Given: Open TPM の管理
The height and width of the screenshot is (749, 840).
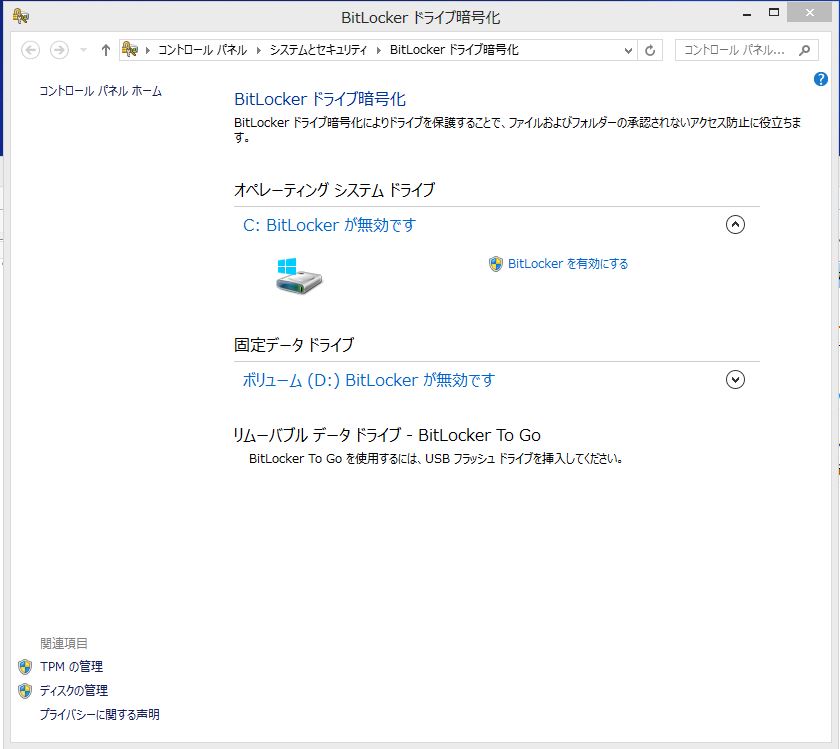Looking at the screenshot, I should tap(71, 666).
